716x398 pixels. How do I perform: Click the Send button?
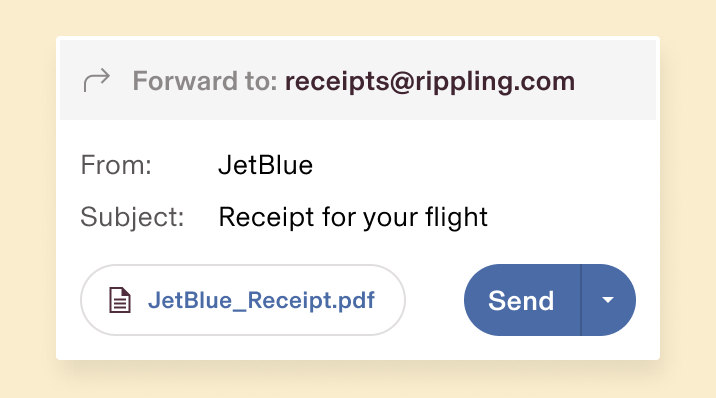click(x=522, y=300)
